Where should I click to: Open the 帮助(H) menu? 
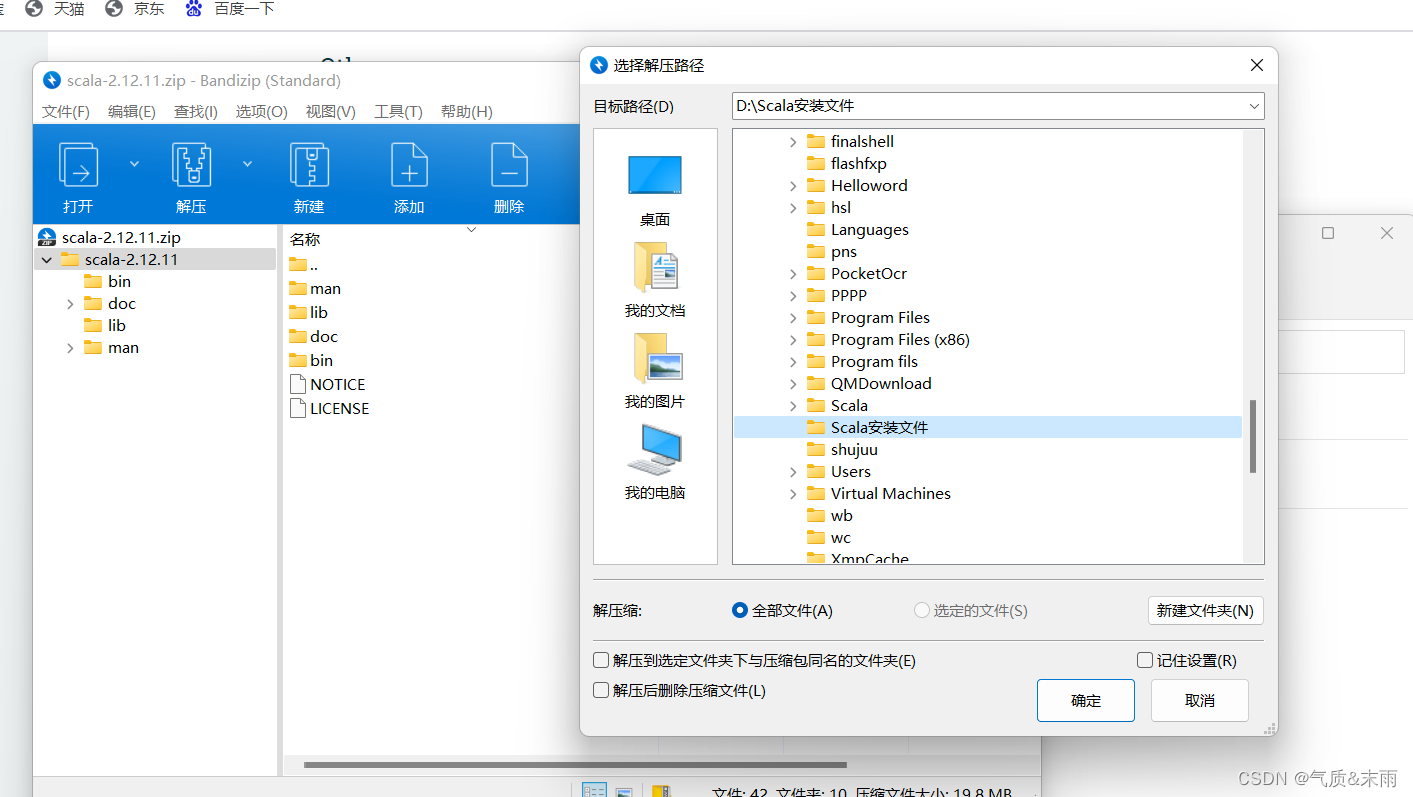[467, 111]
